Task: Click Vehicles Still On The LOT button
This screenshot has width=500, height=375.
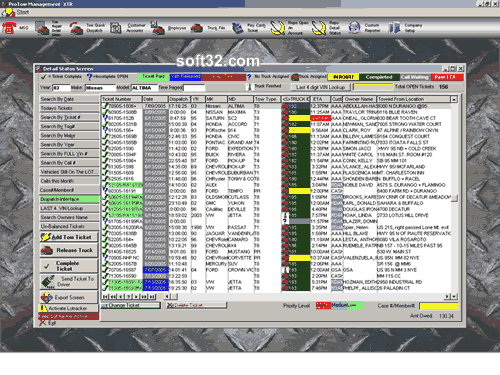Action: click(69, 172)
